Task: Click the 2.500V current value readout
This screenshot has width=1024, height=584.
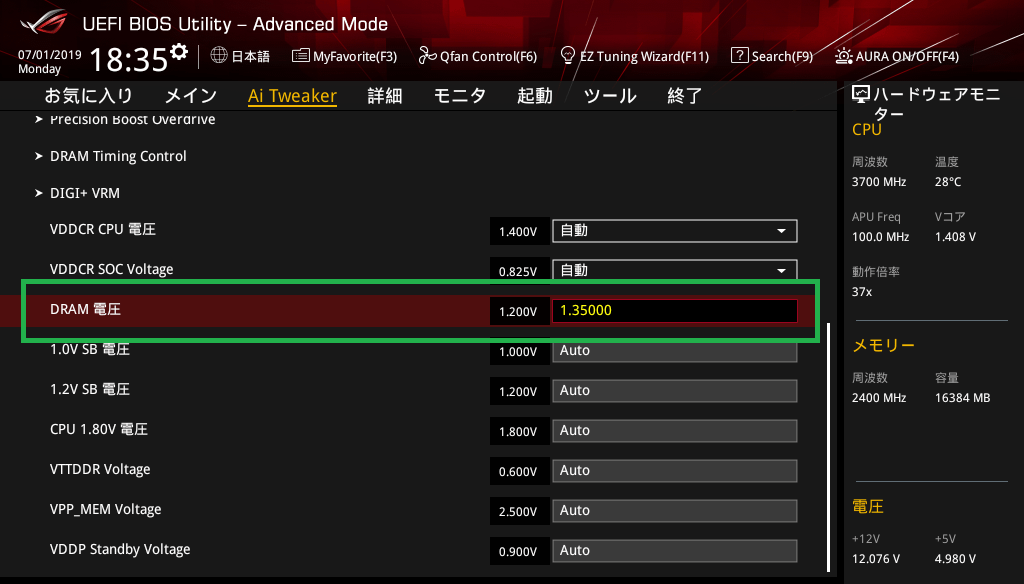Action: 519,511
